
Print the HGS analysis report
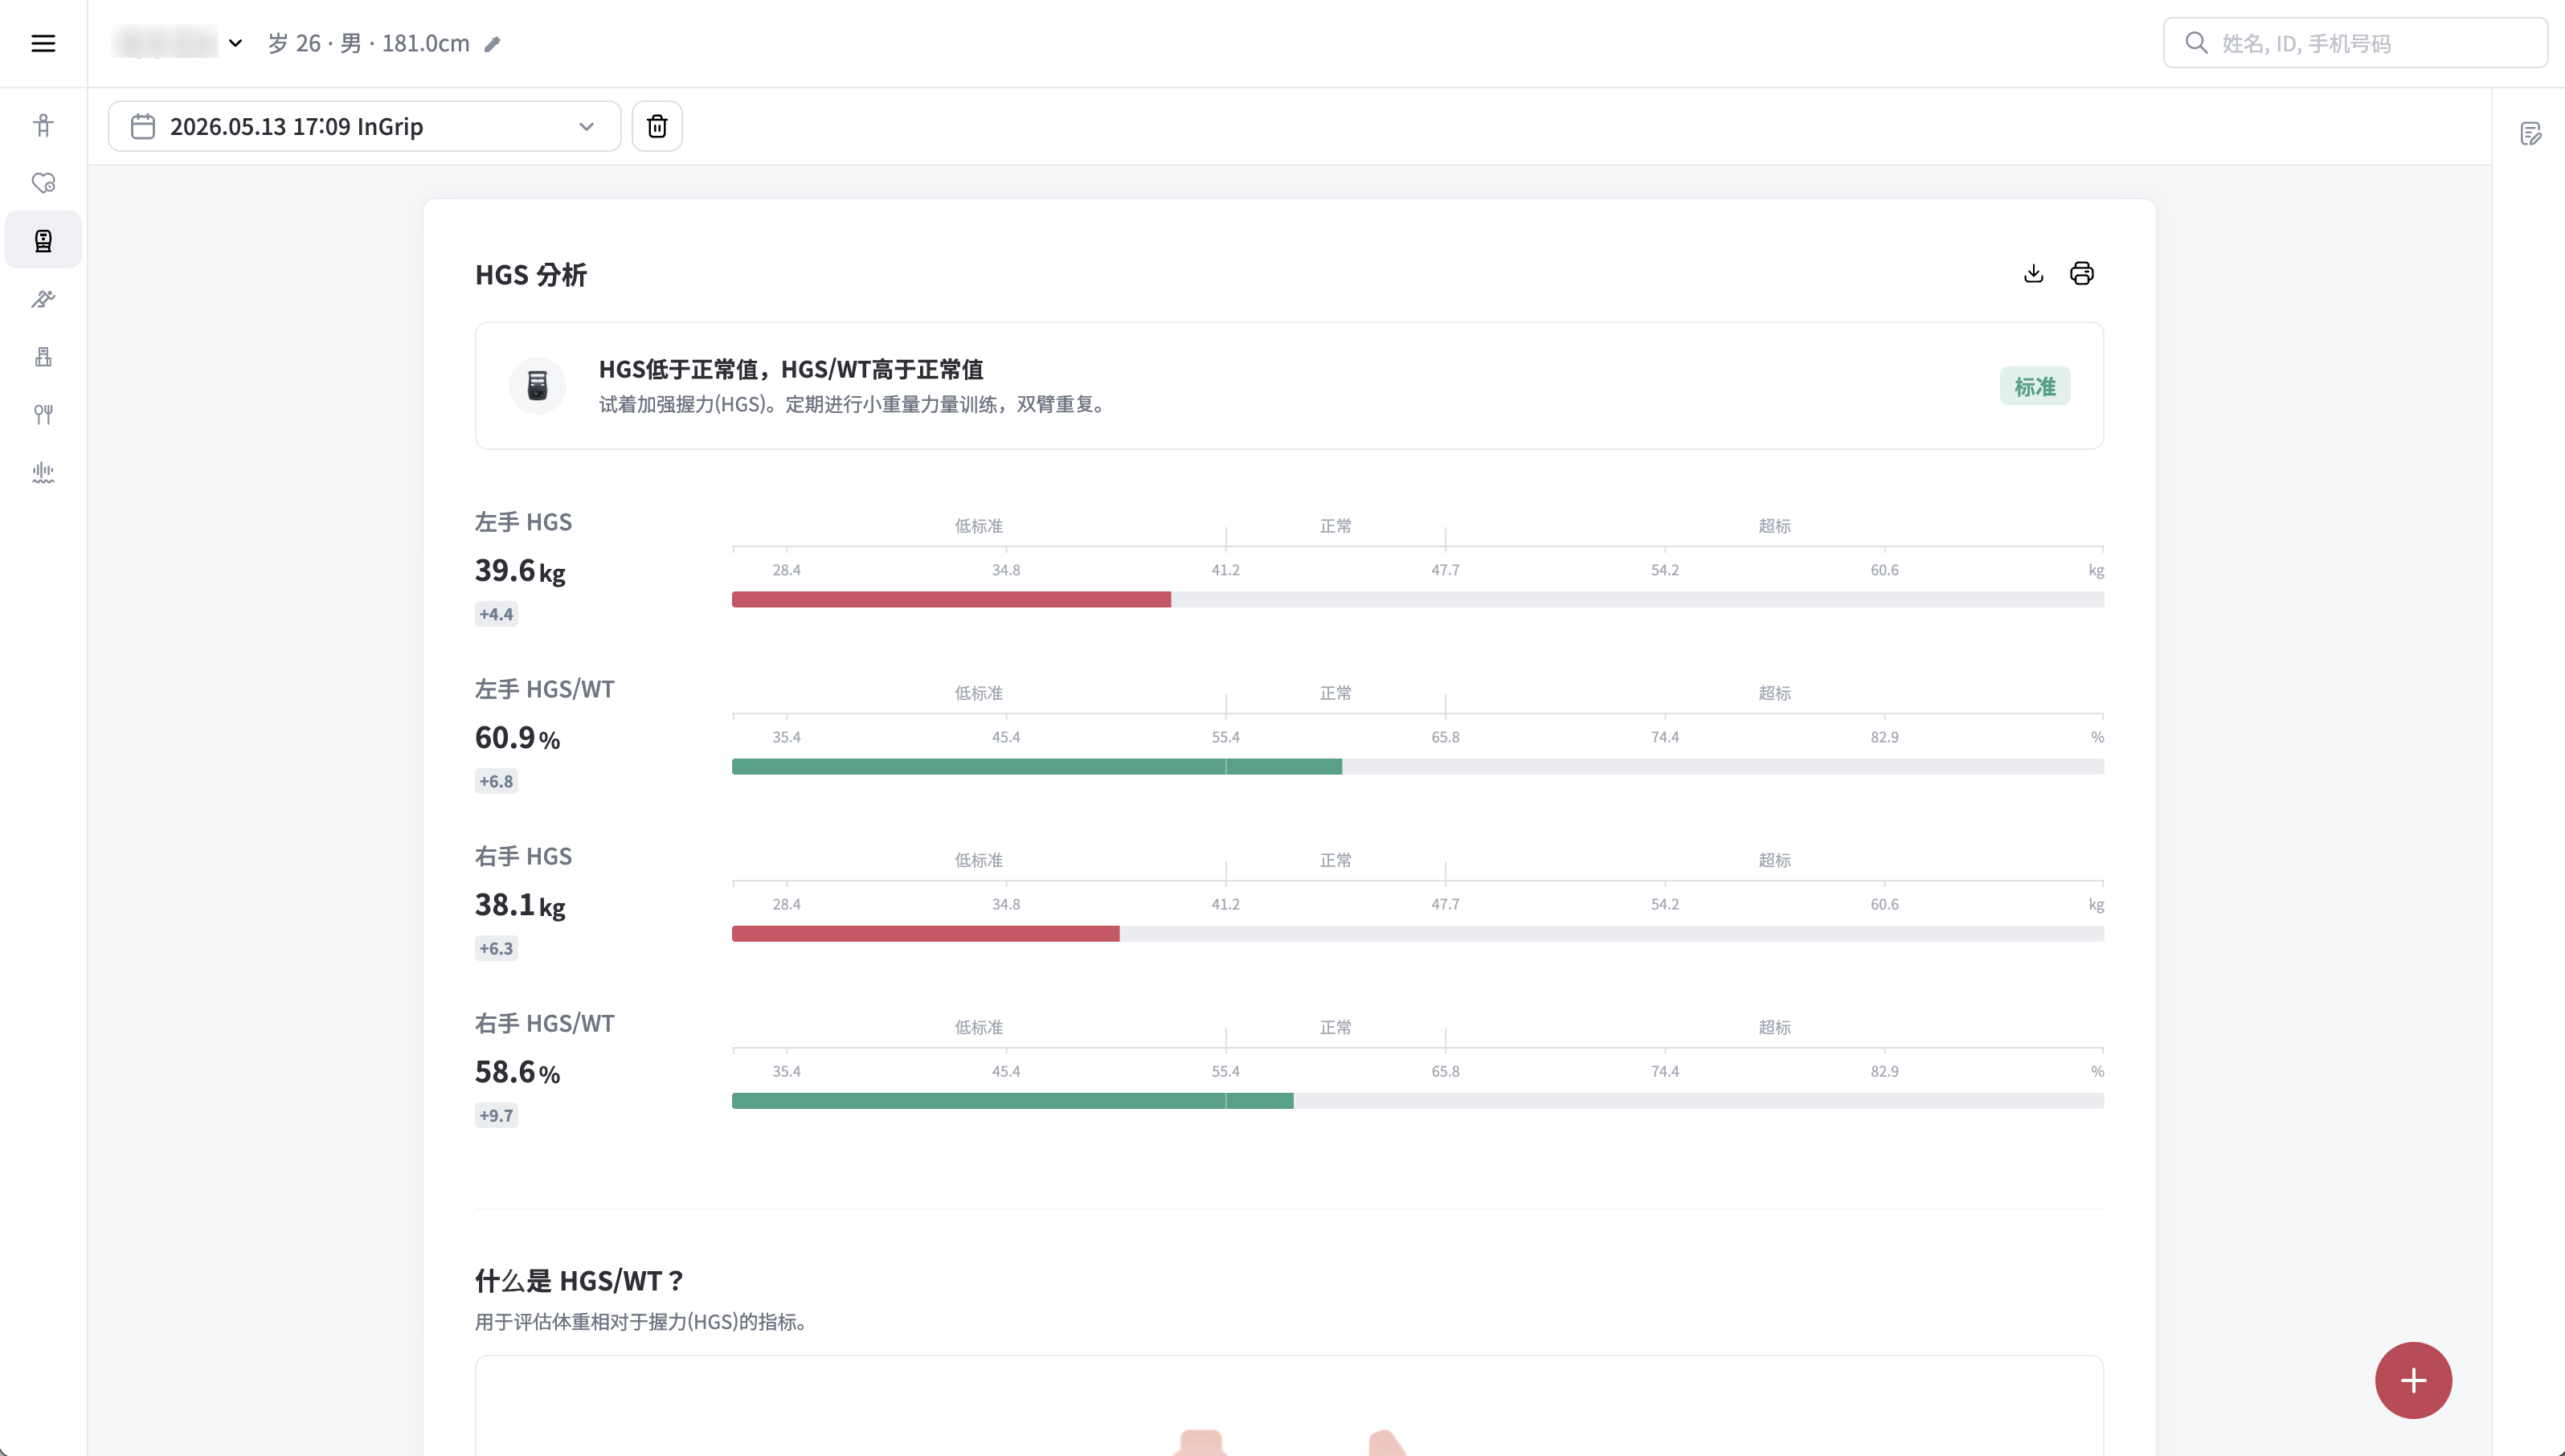click(2082, 273)
